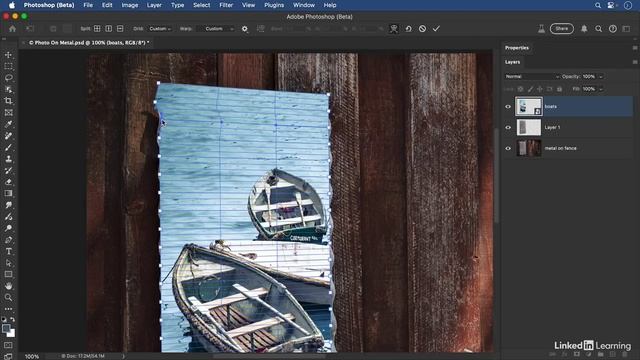
Task: Open the Window menu
Action: coord(304,5)
